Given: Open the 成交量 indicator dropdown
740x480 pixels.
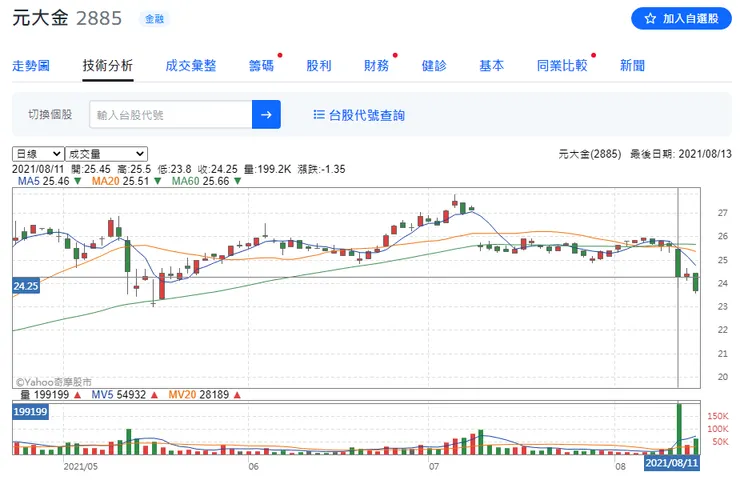Looking at the screenshot, I should (106, 154).
